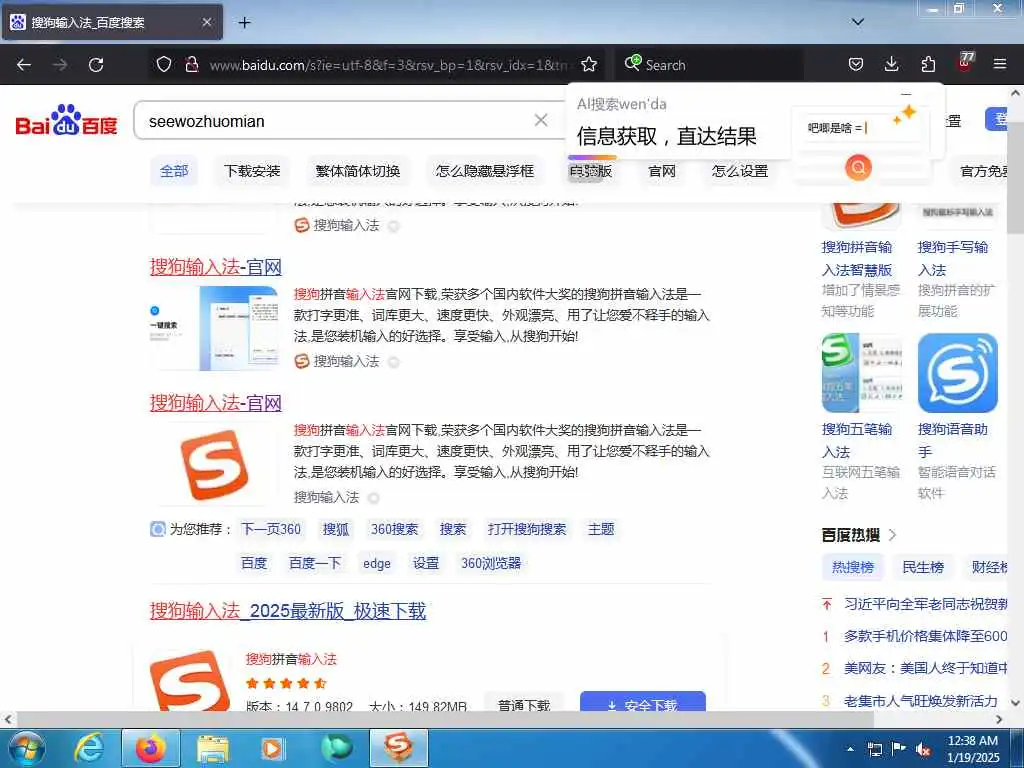Viewport: 1024px width, 768px height.
Task: Open the shield tracking protection icon
Action: [164, 64]
